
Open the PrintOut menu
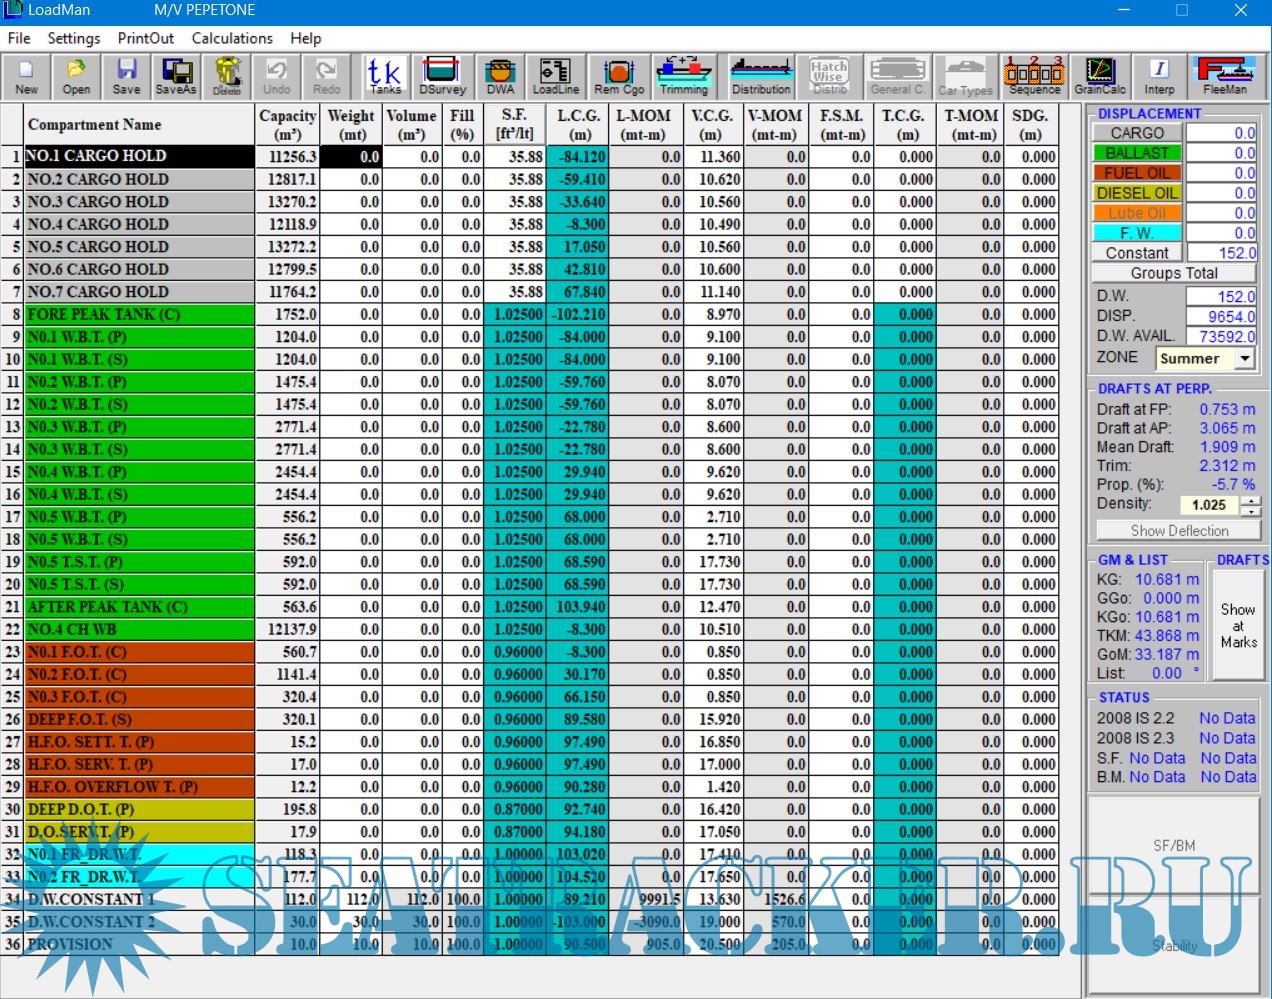[146, 38]
